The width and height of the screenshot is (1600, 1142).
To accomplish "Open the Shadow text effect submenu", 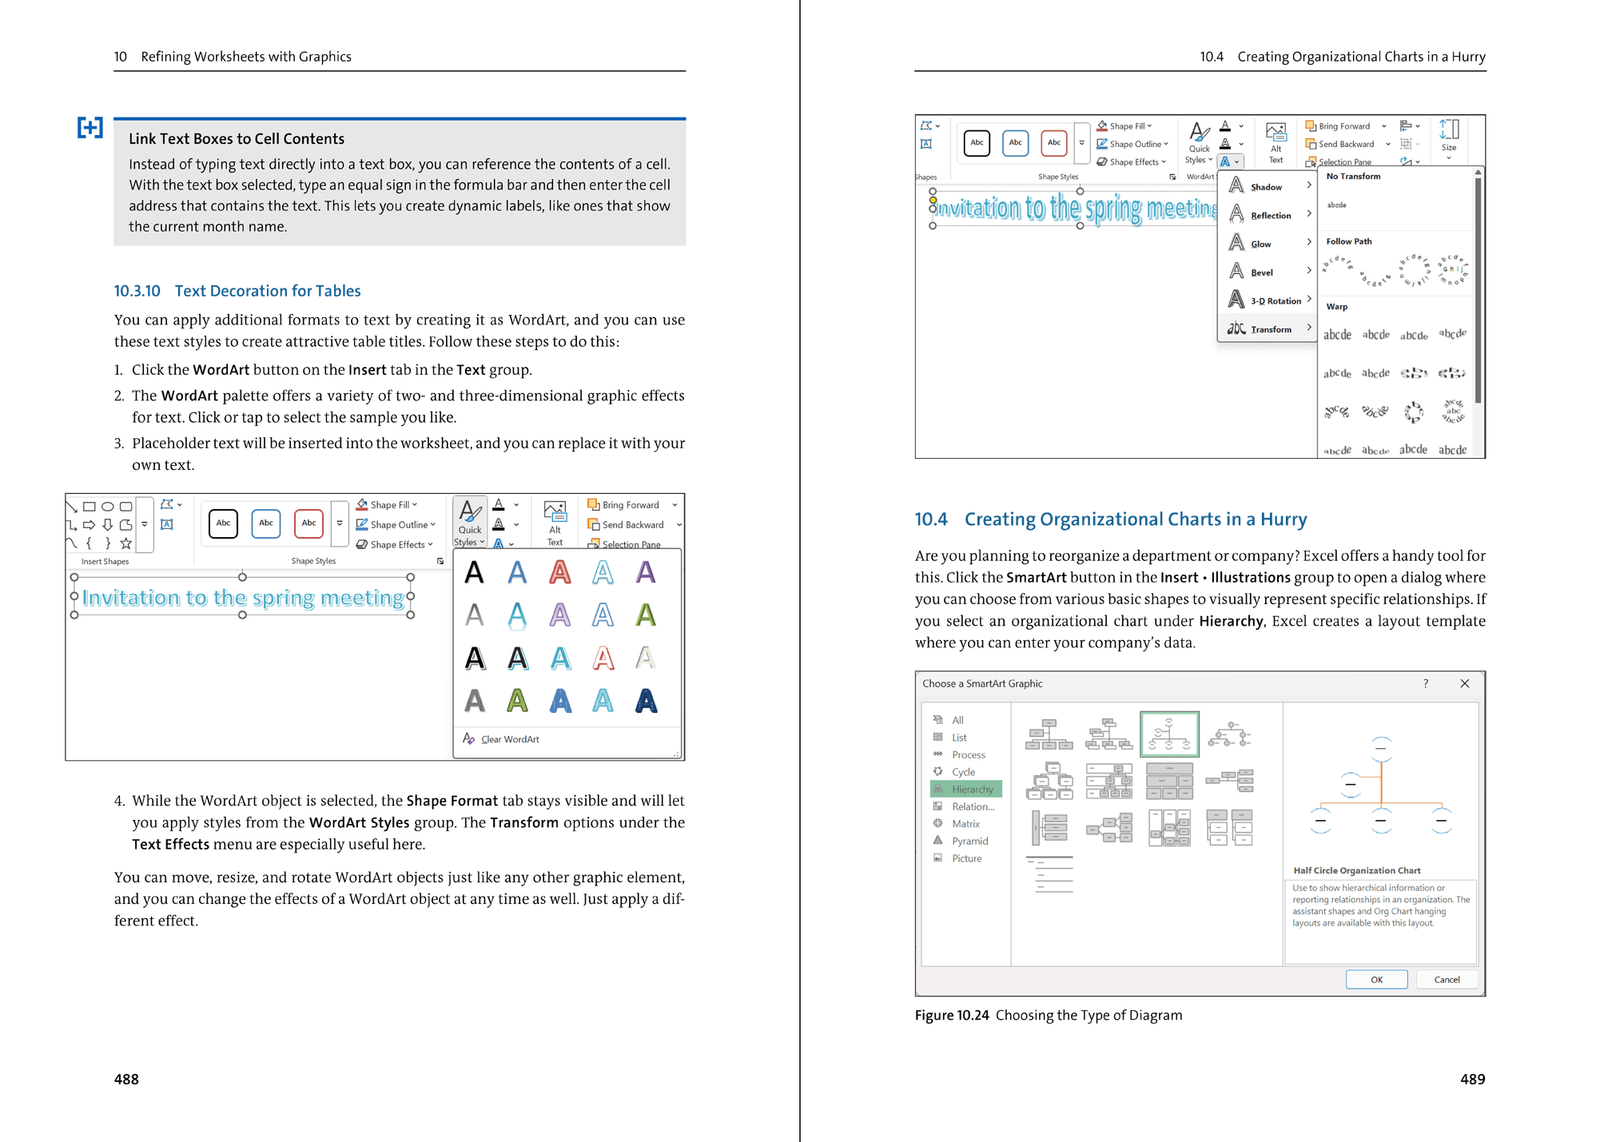I will tap(1267, 187).
